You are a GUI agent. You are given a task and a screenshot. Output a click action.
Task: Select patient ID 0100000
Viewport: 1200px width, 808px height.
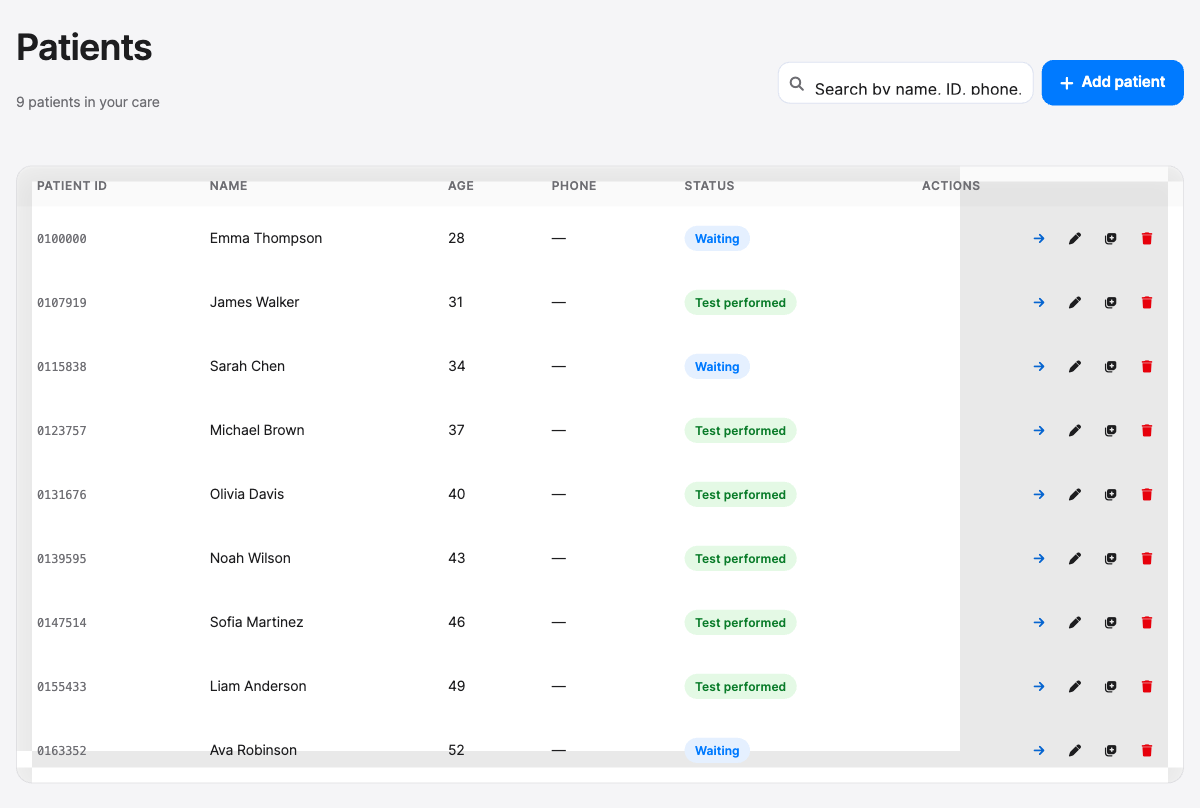[x=62, y=239]
